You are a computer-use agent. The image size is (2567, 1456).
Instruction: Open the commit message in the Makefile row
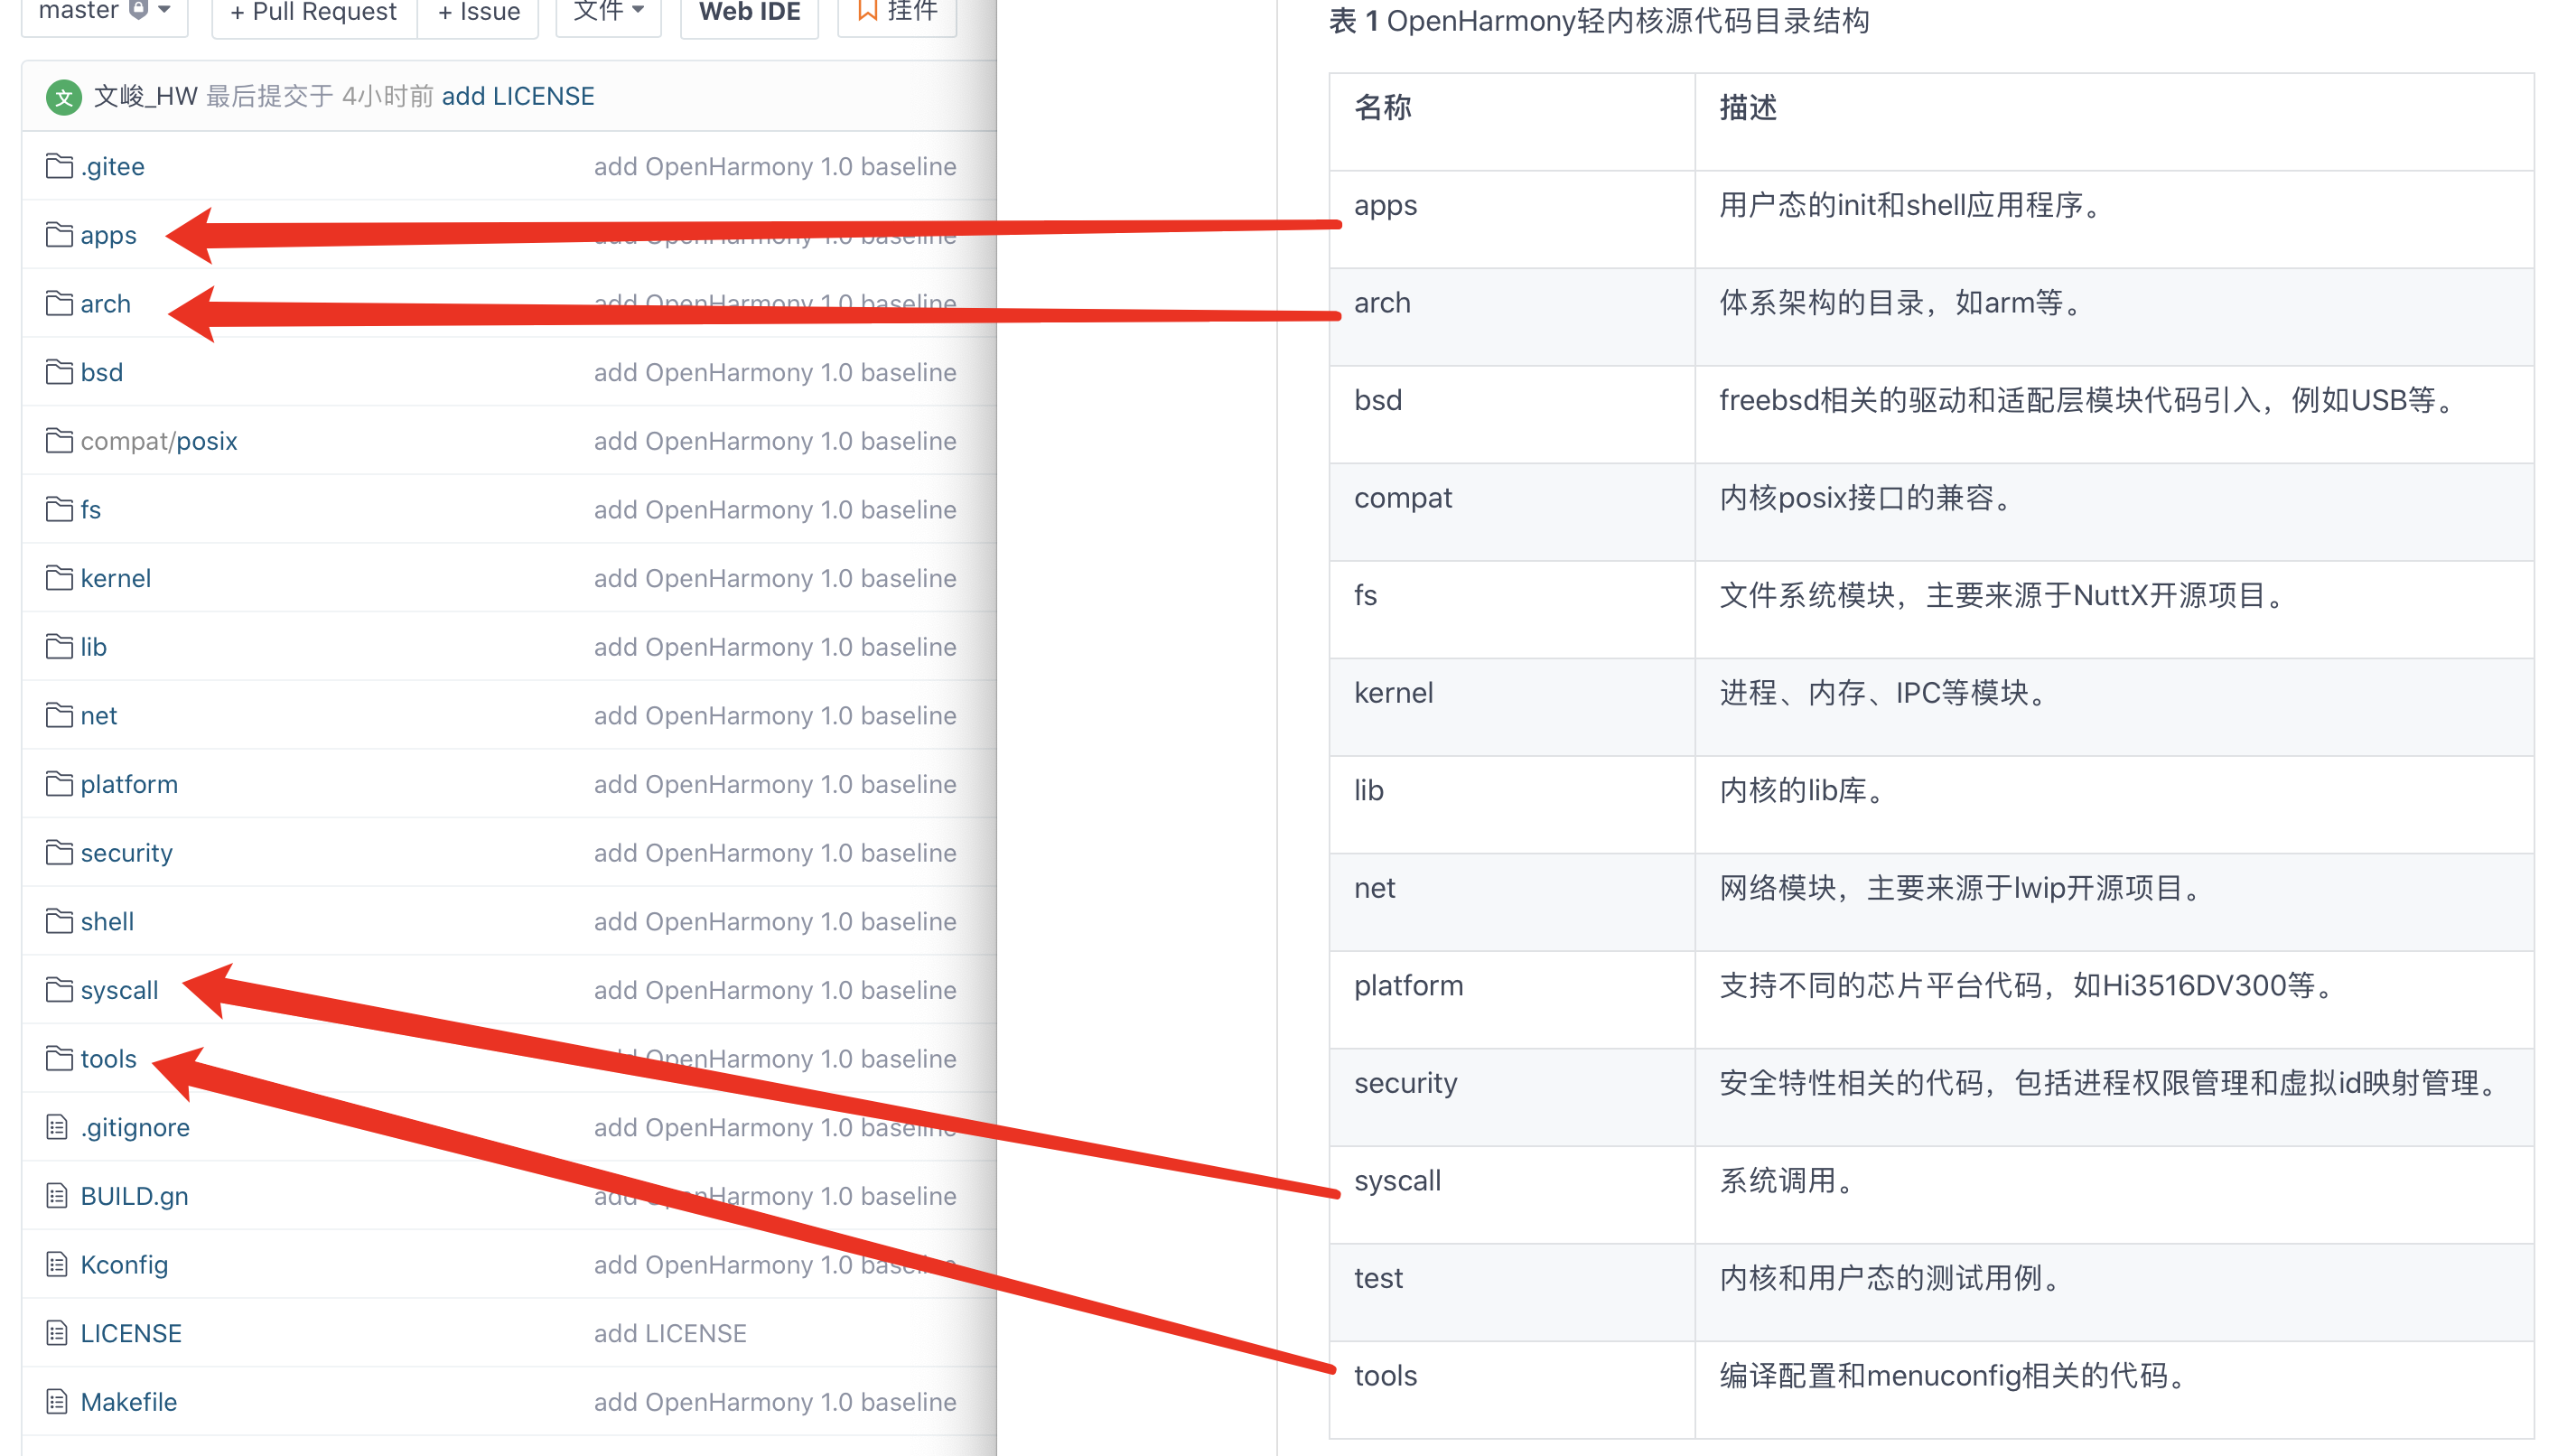tap(775, 1402)
